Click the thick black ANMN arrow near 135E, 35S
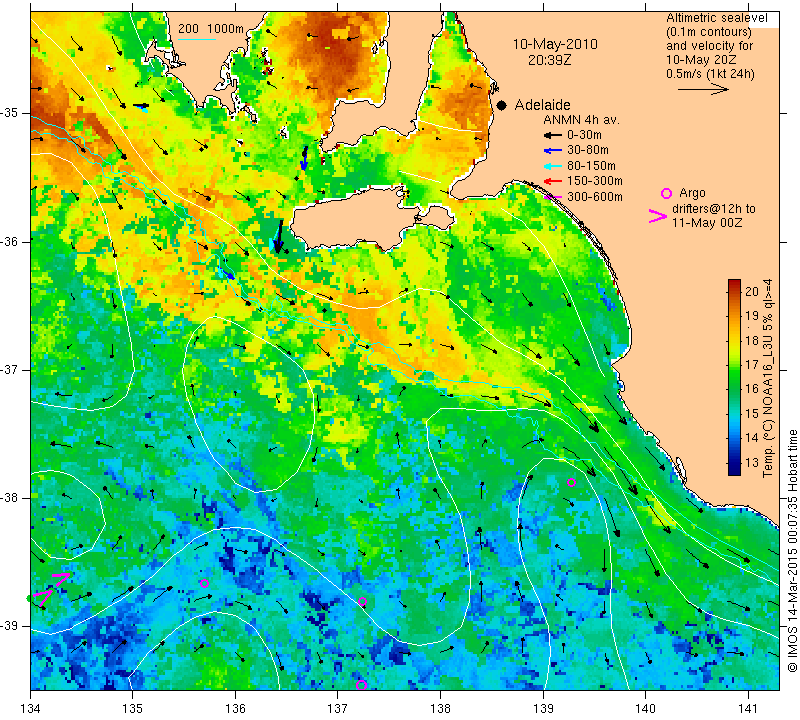The width and height of the screenshot is (800, 720). [x=141, y=106]
